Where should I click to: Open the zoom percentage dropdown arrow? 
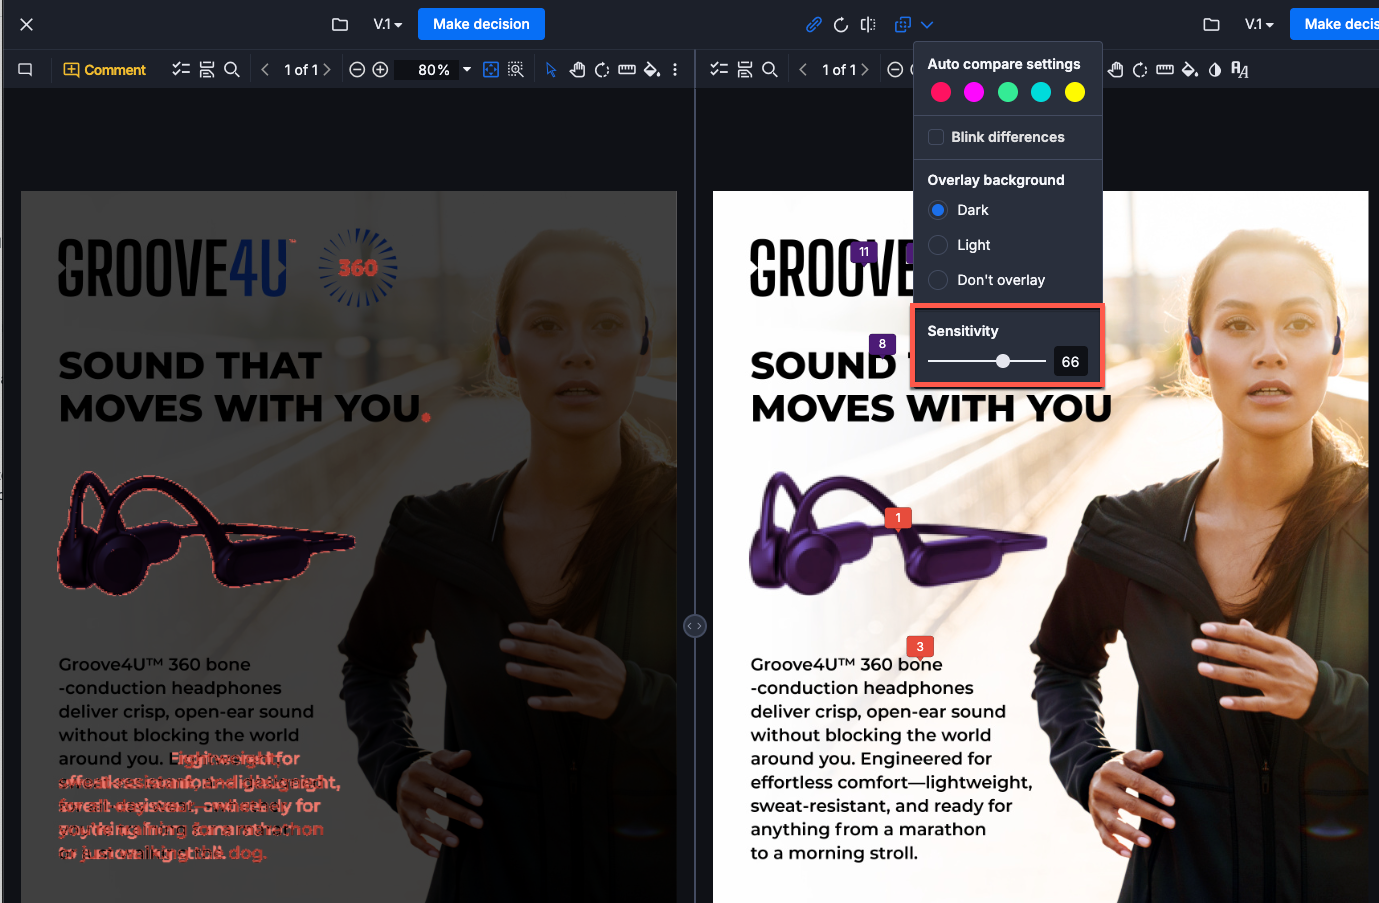466,70
